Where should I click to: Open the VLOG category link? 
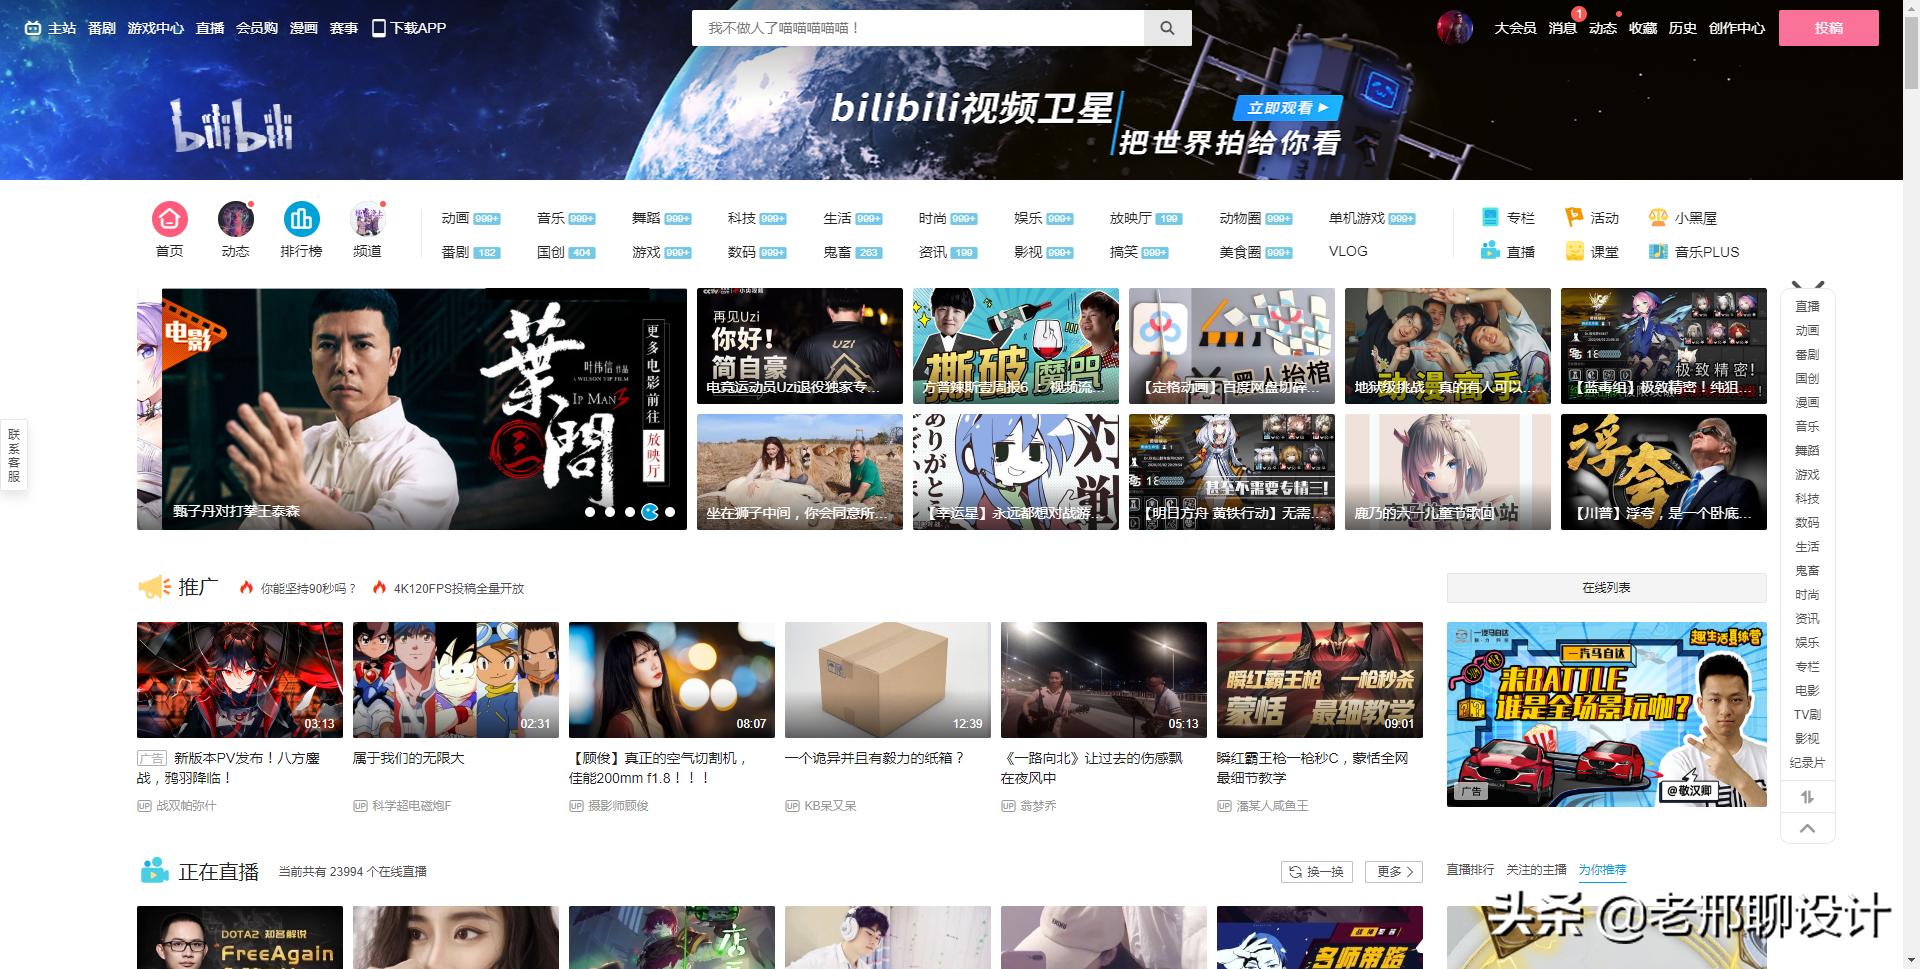point(1348,251)
